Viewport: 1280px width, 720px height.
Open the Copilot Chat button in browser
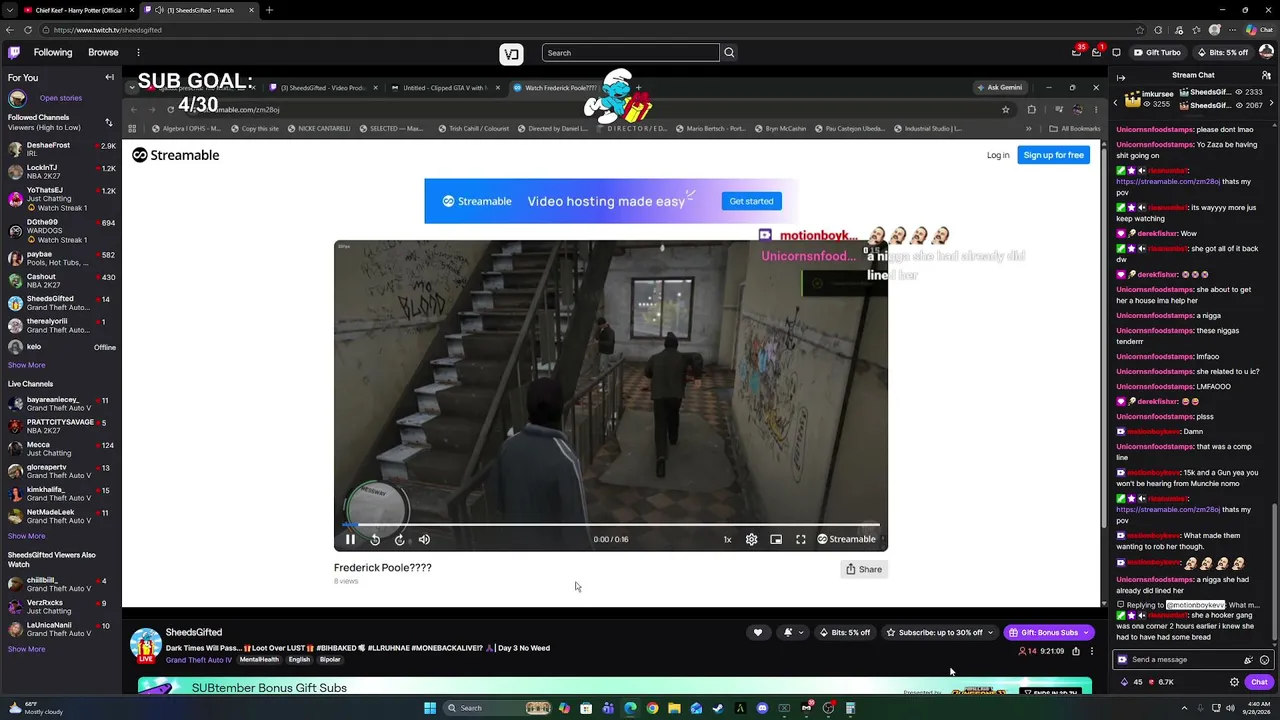(x=1260, y=30)
